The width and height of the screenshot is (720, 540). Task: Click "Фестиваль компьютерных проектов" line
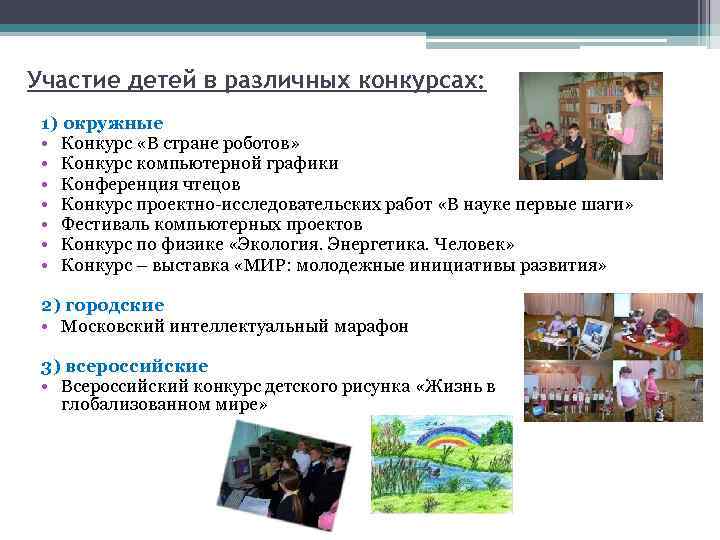pos(212,225)
